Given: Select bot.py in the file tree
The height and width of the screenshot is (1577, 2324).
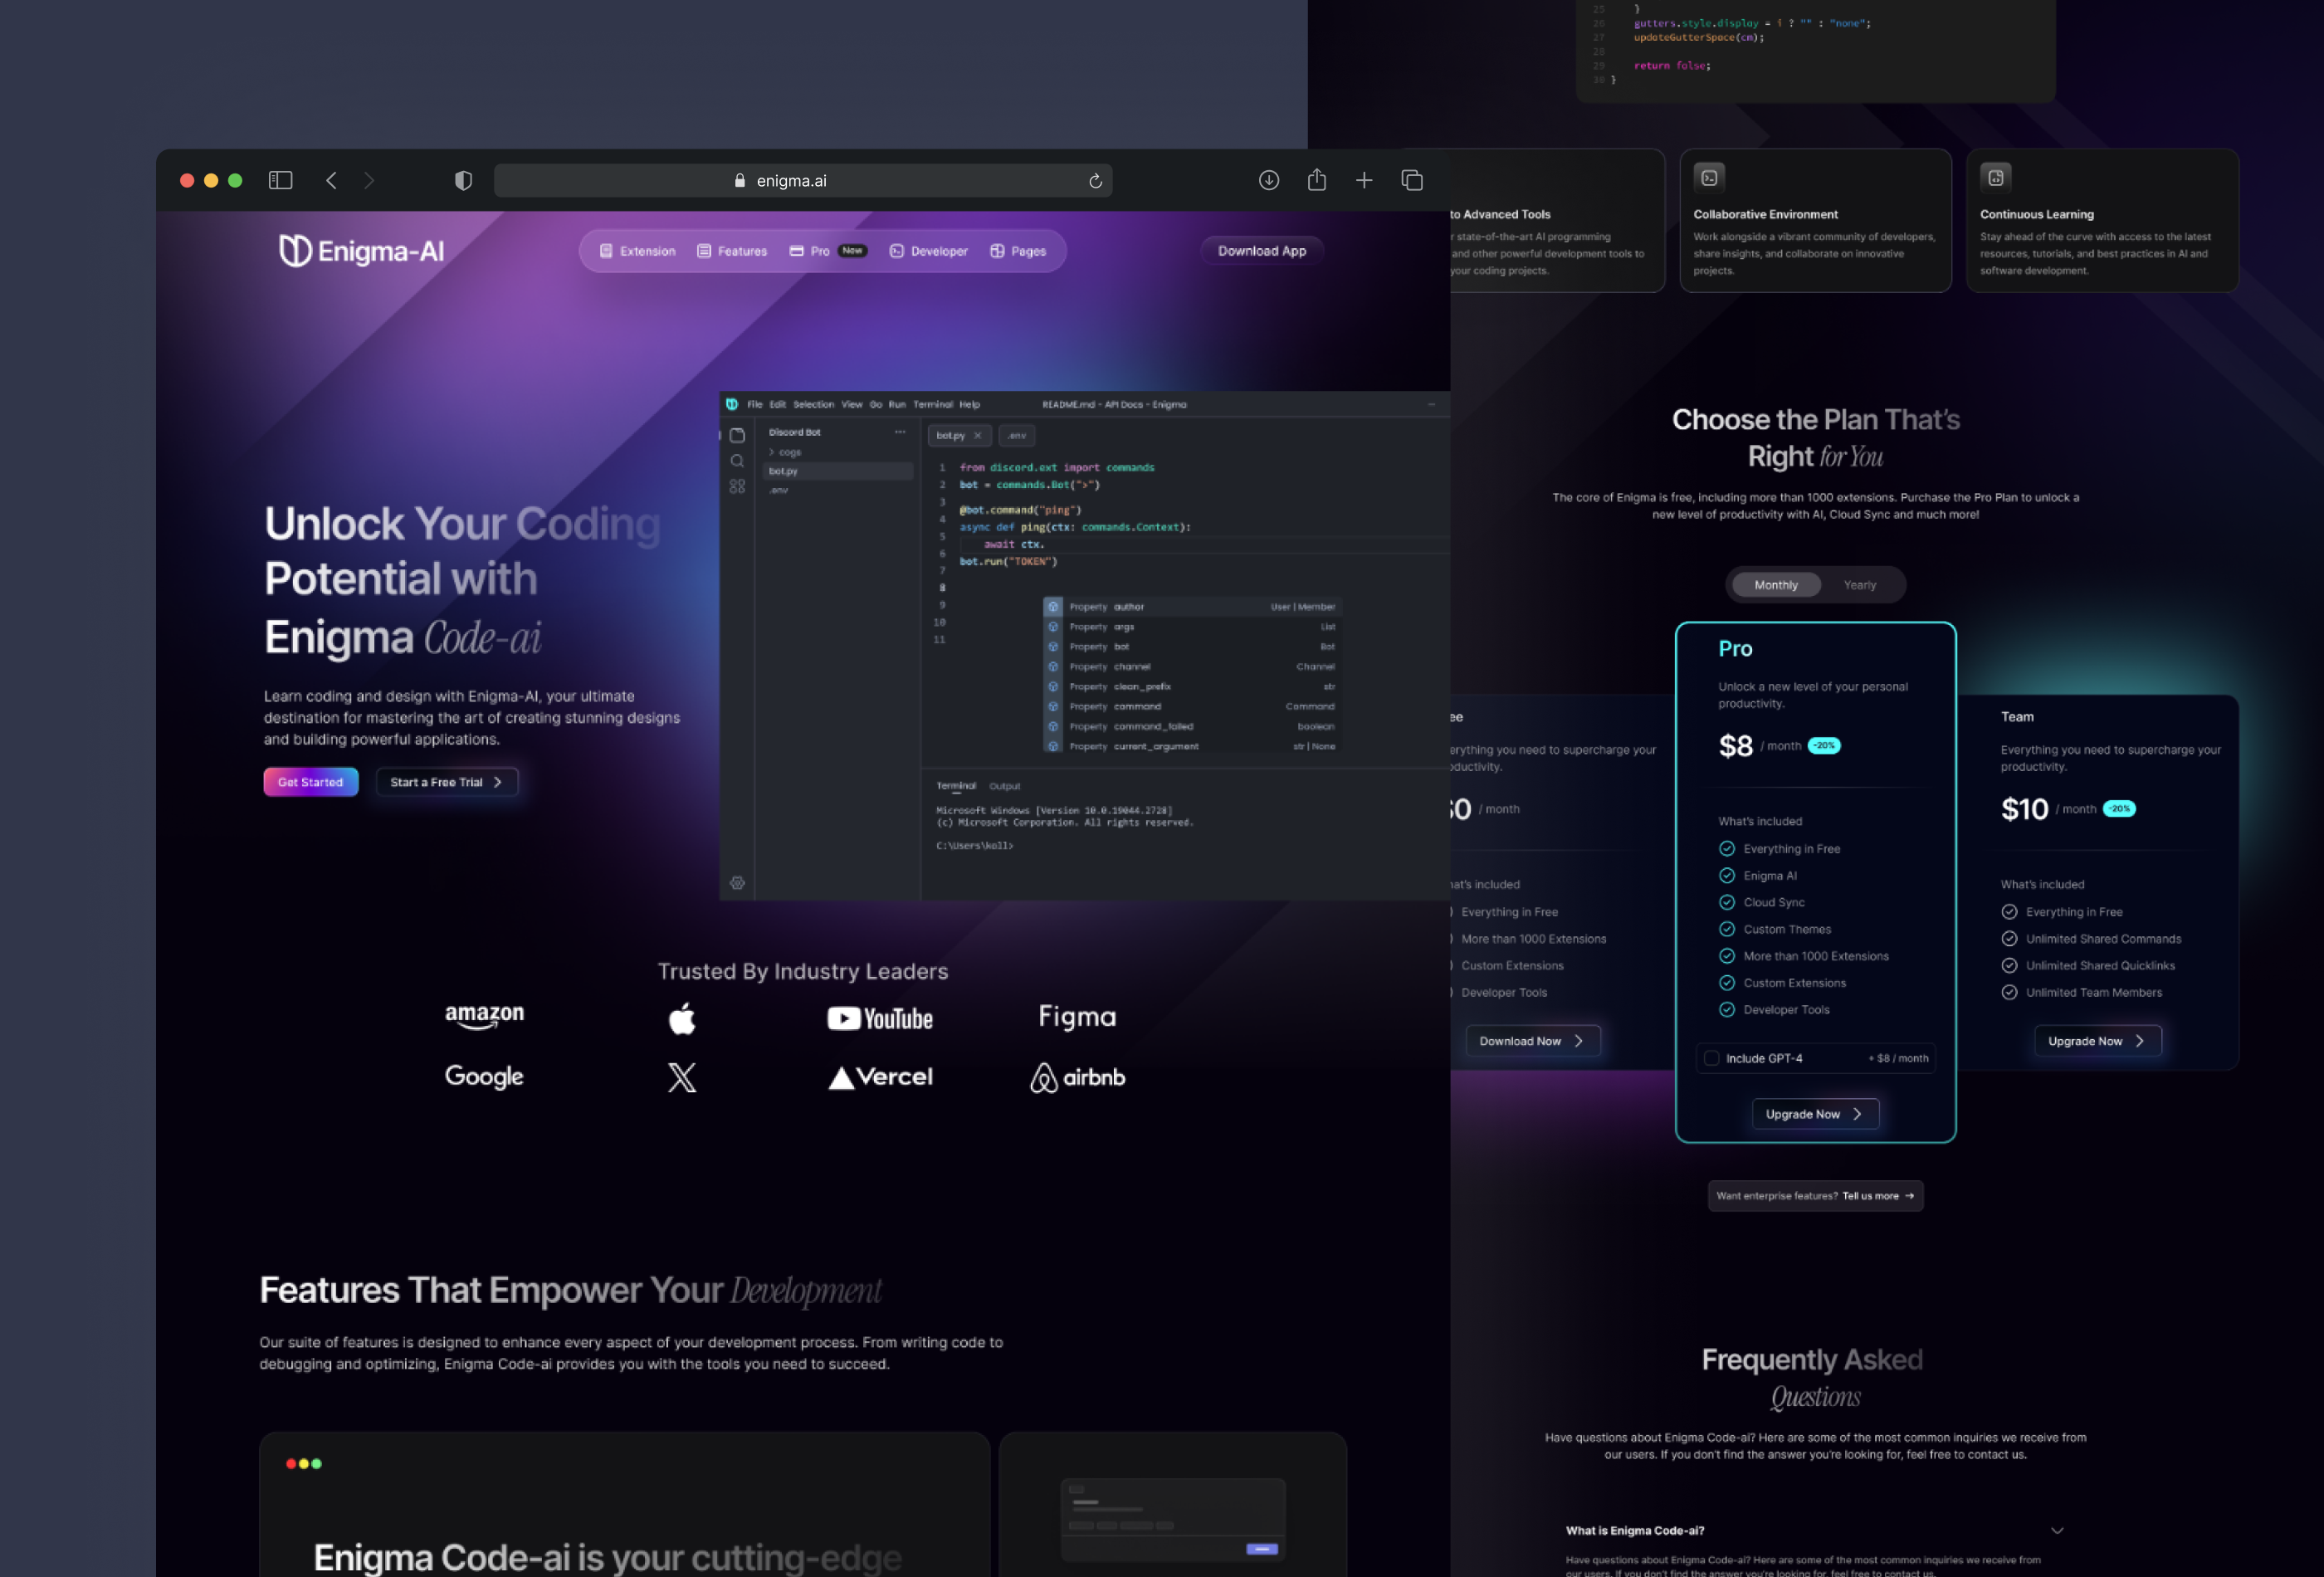Looking at the screenshot, I should [838, 471].
